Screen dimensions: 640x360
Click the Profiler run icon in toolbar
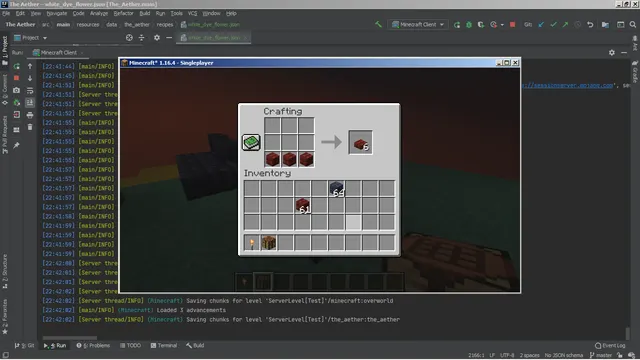pyautogui.click(x=493, y=25)
